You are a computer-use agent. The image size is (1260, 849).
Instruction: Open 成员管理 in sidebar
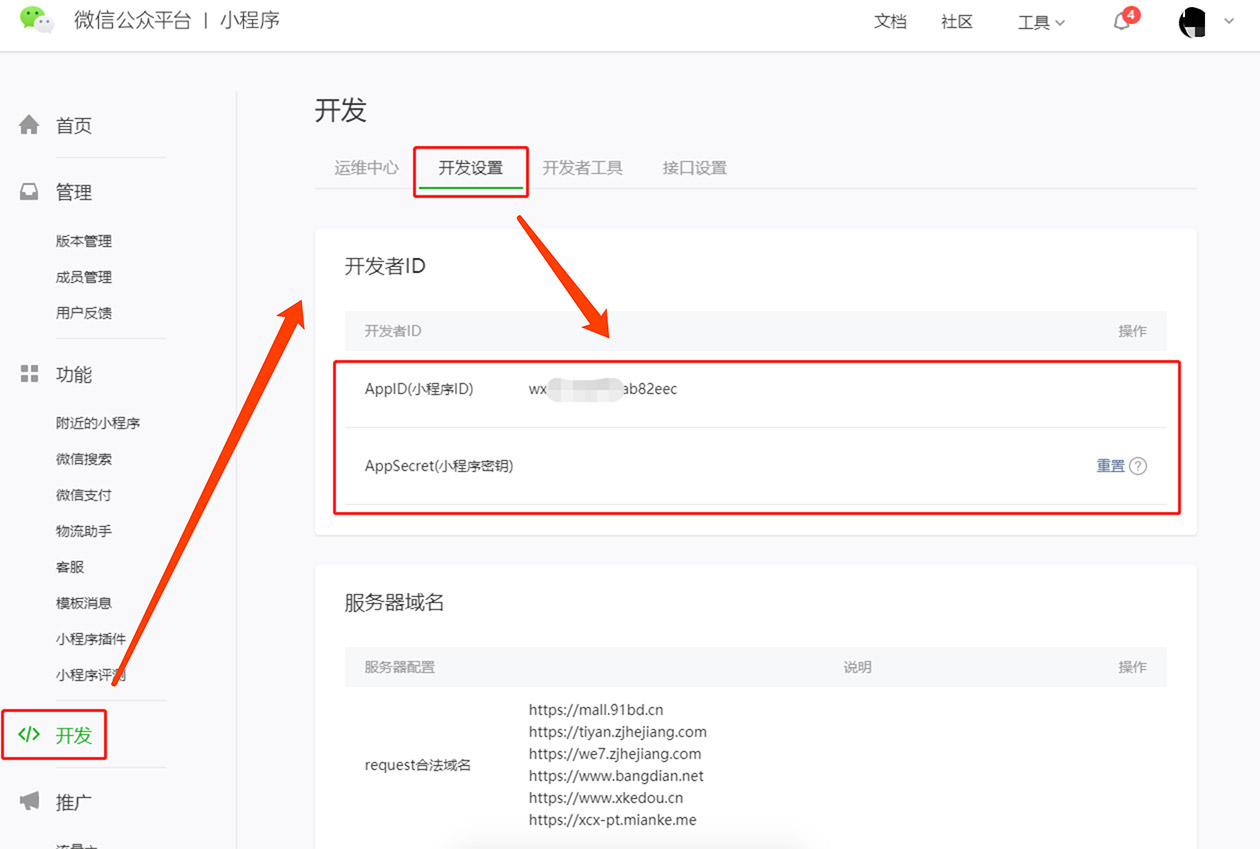[x=84, y=277]
